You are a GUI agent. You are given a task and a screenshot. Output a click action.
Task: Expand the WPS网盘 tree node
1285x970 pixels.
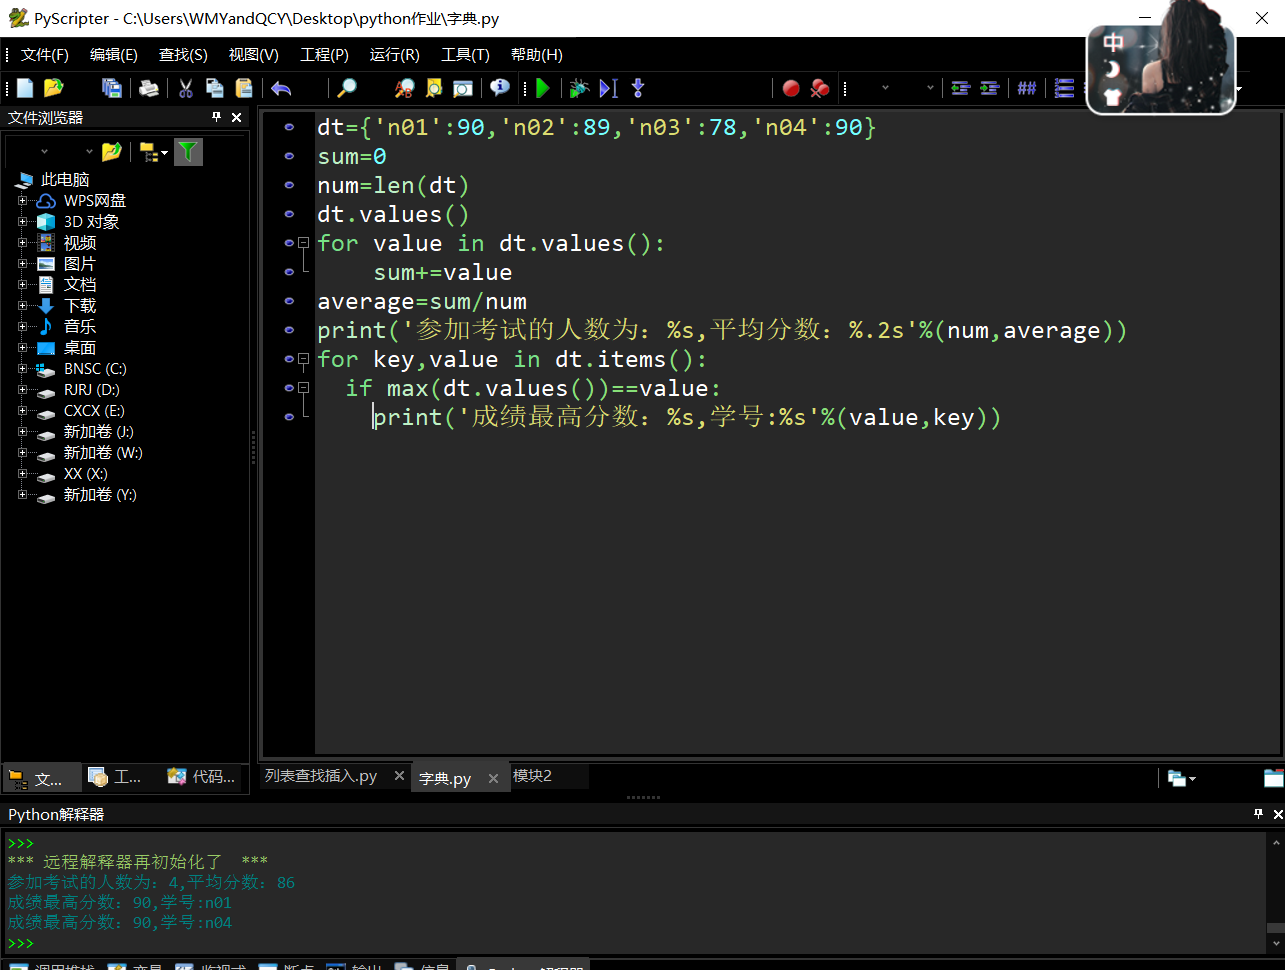point(22,201)
